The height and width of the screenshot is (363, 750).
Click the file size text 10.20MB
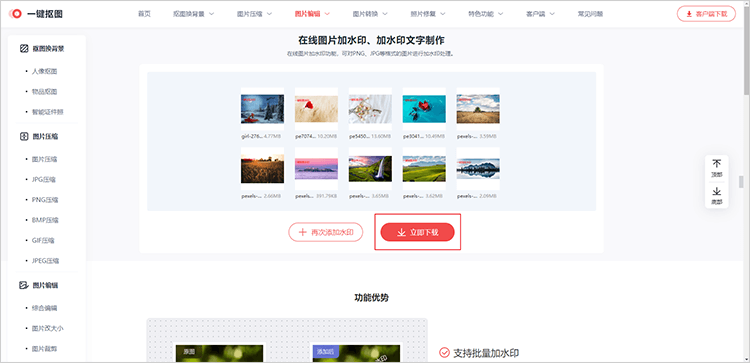(x=327, y=136)
